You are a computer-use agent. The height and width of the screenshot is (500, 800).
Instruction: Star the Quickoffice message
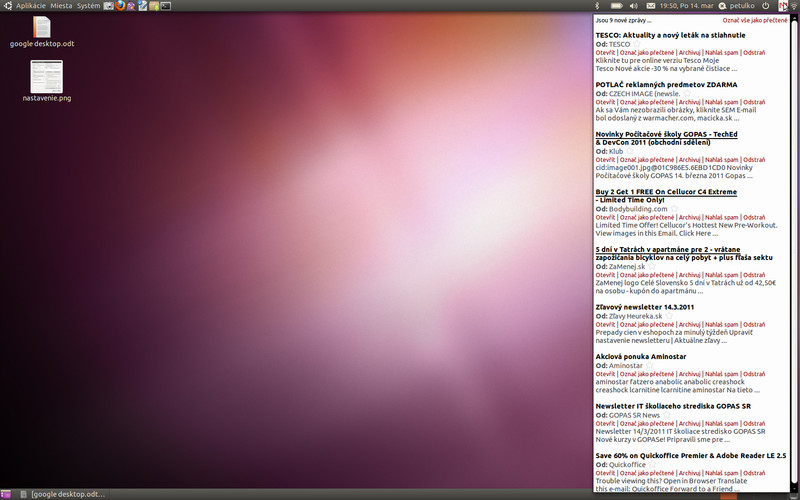pos(652,464)
